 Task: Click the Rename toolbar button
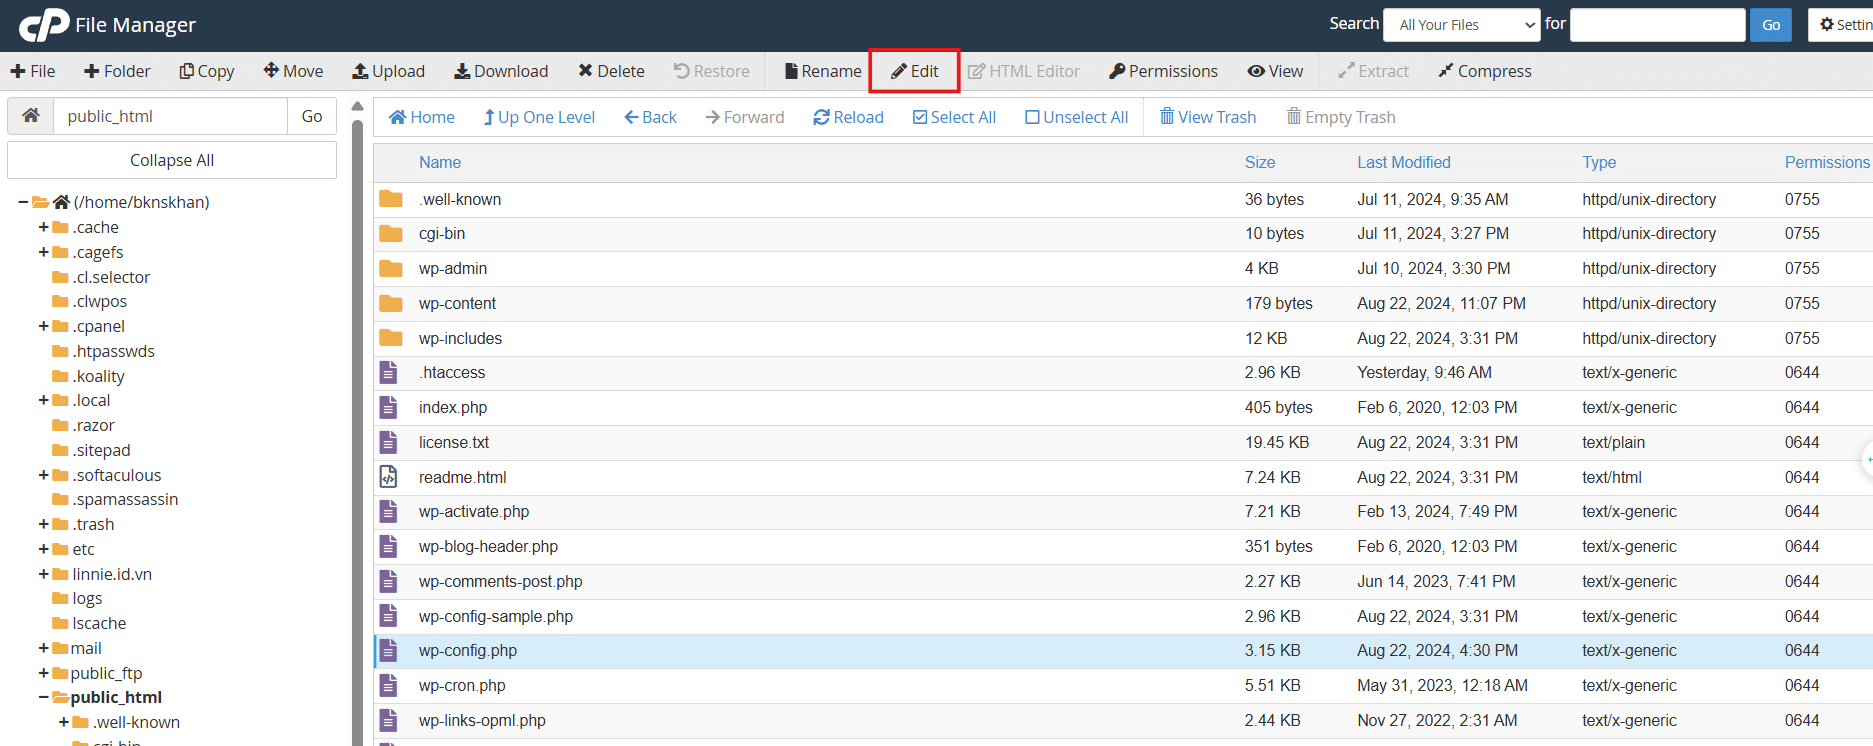tap(823, 71)
